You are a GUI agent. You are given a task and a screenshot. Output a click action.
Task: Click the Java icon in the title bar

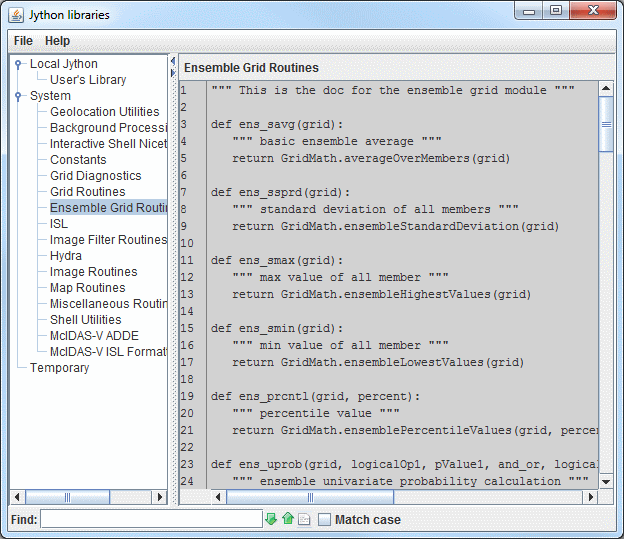17,15
